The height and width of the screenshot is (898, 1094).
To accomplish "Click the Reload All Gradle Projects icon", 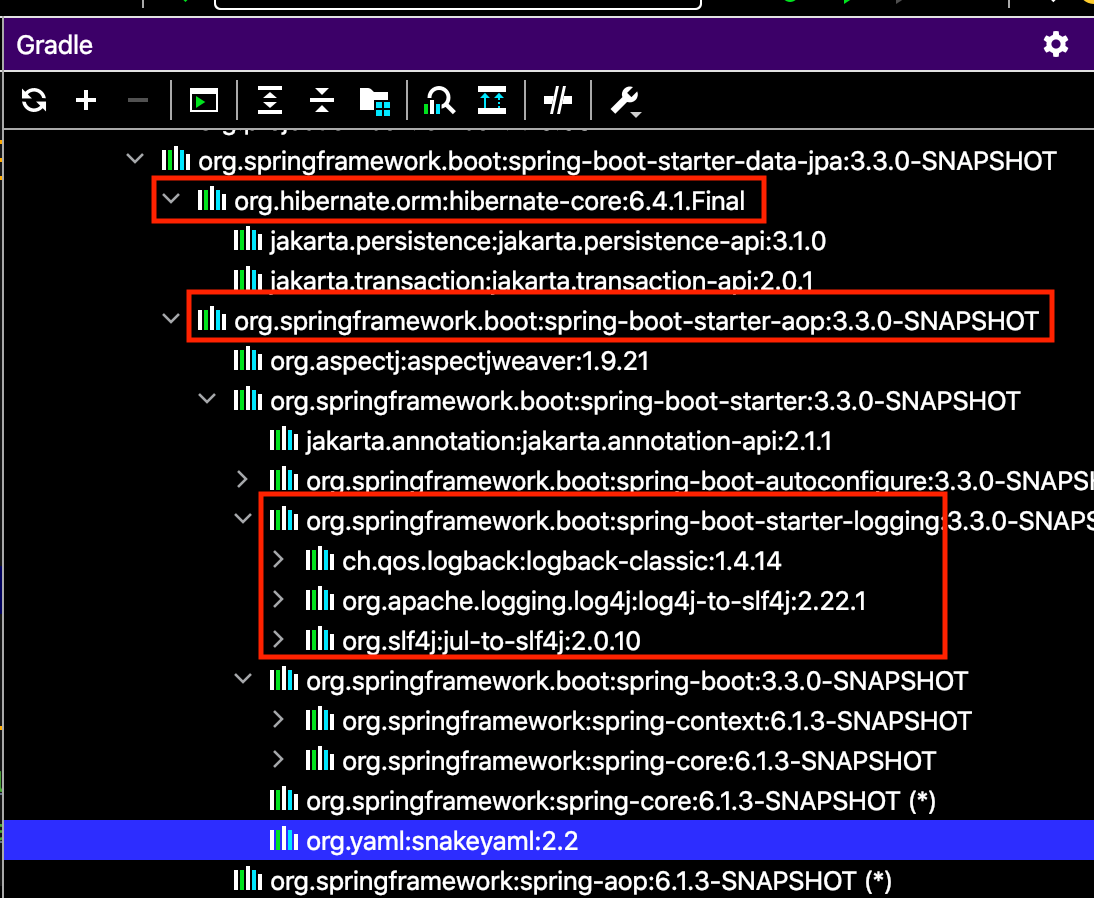I will pyautogui.click(x=34, y=100).
